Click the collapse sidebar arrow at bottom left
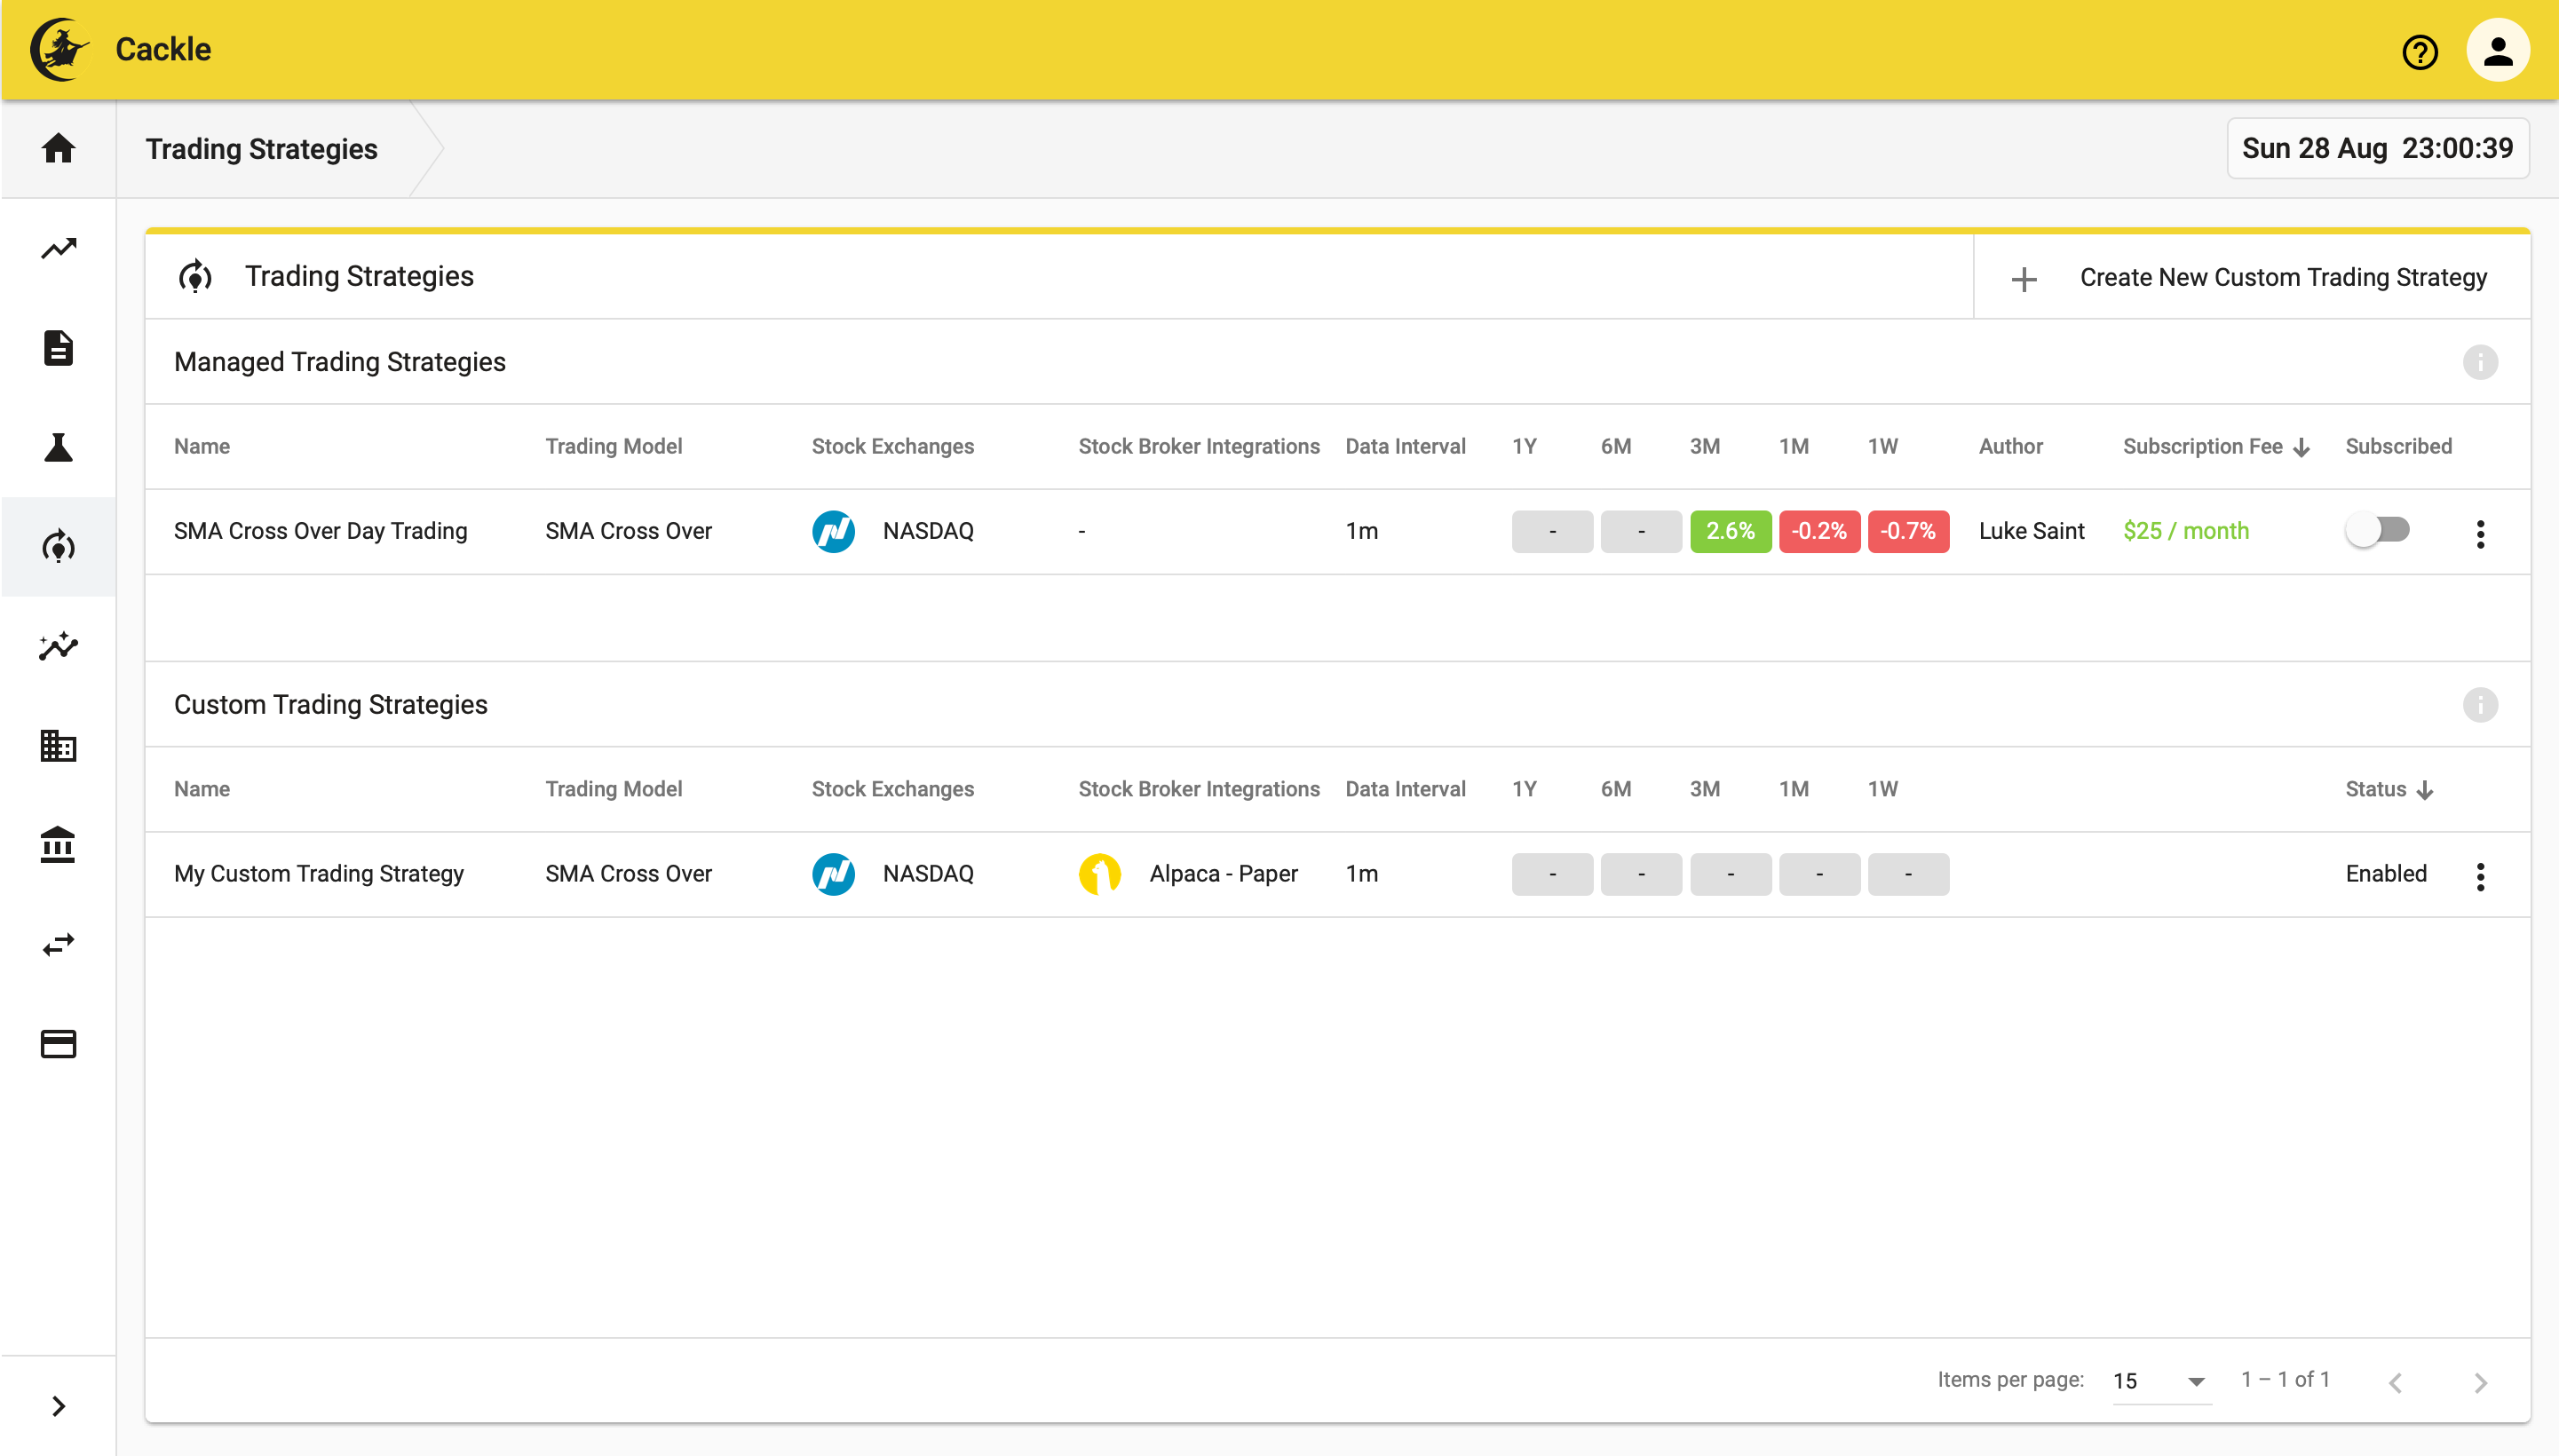The image size is (2559, 1456). 58,1405
